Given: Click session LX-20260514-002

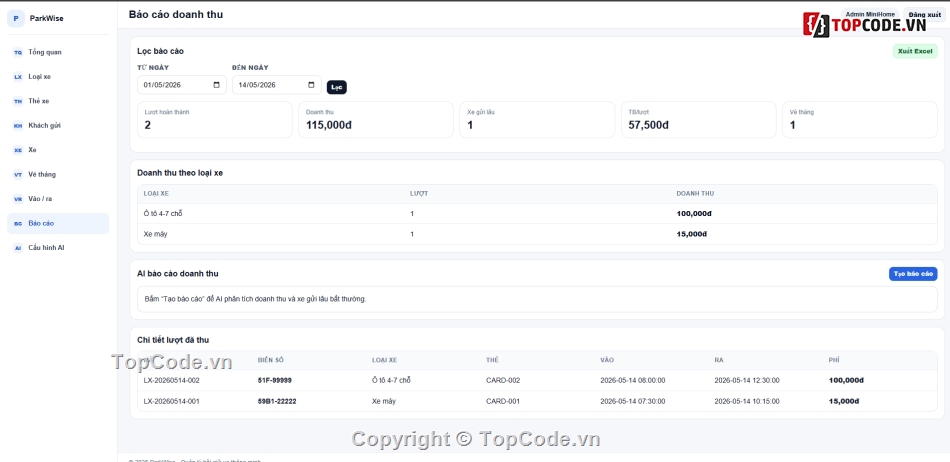Looking at the screenshot, I should 171,380.
